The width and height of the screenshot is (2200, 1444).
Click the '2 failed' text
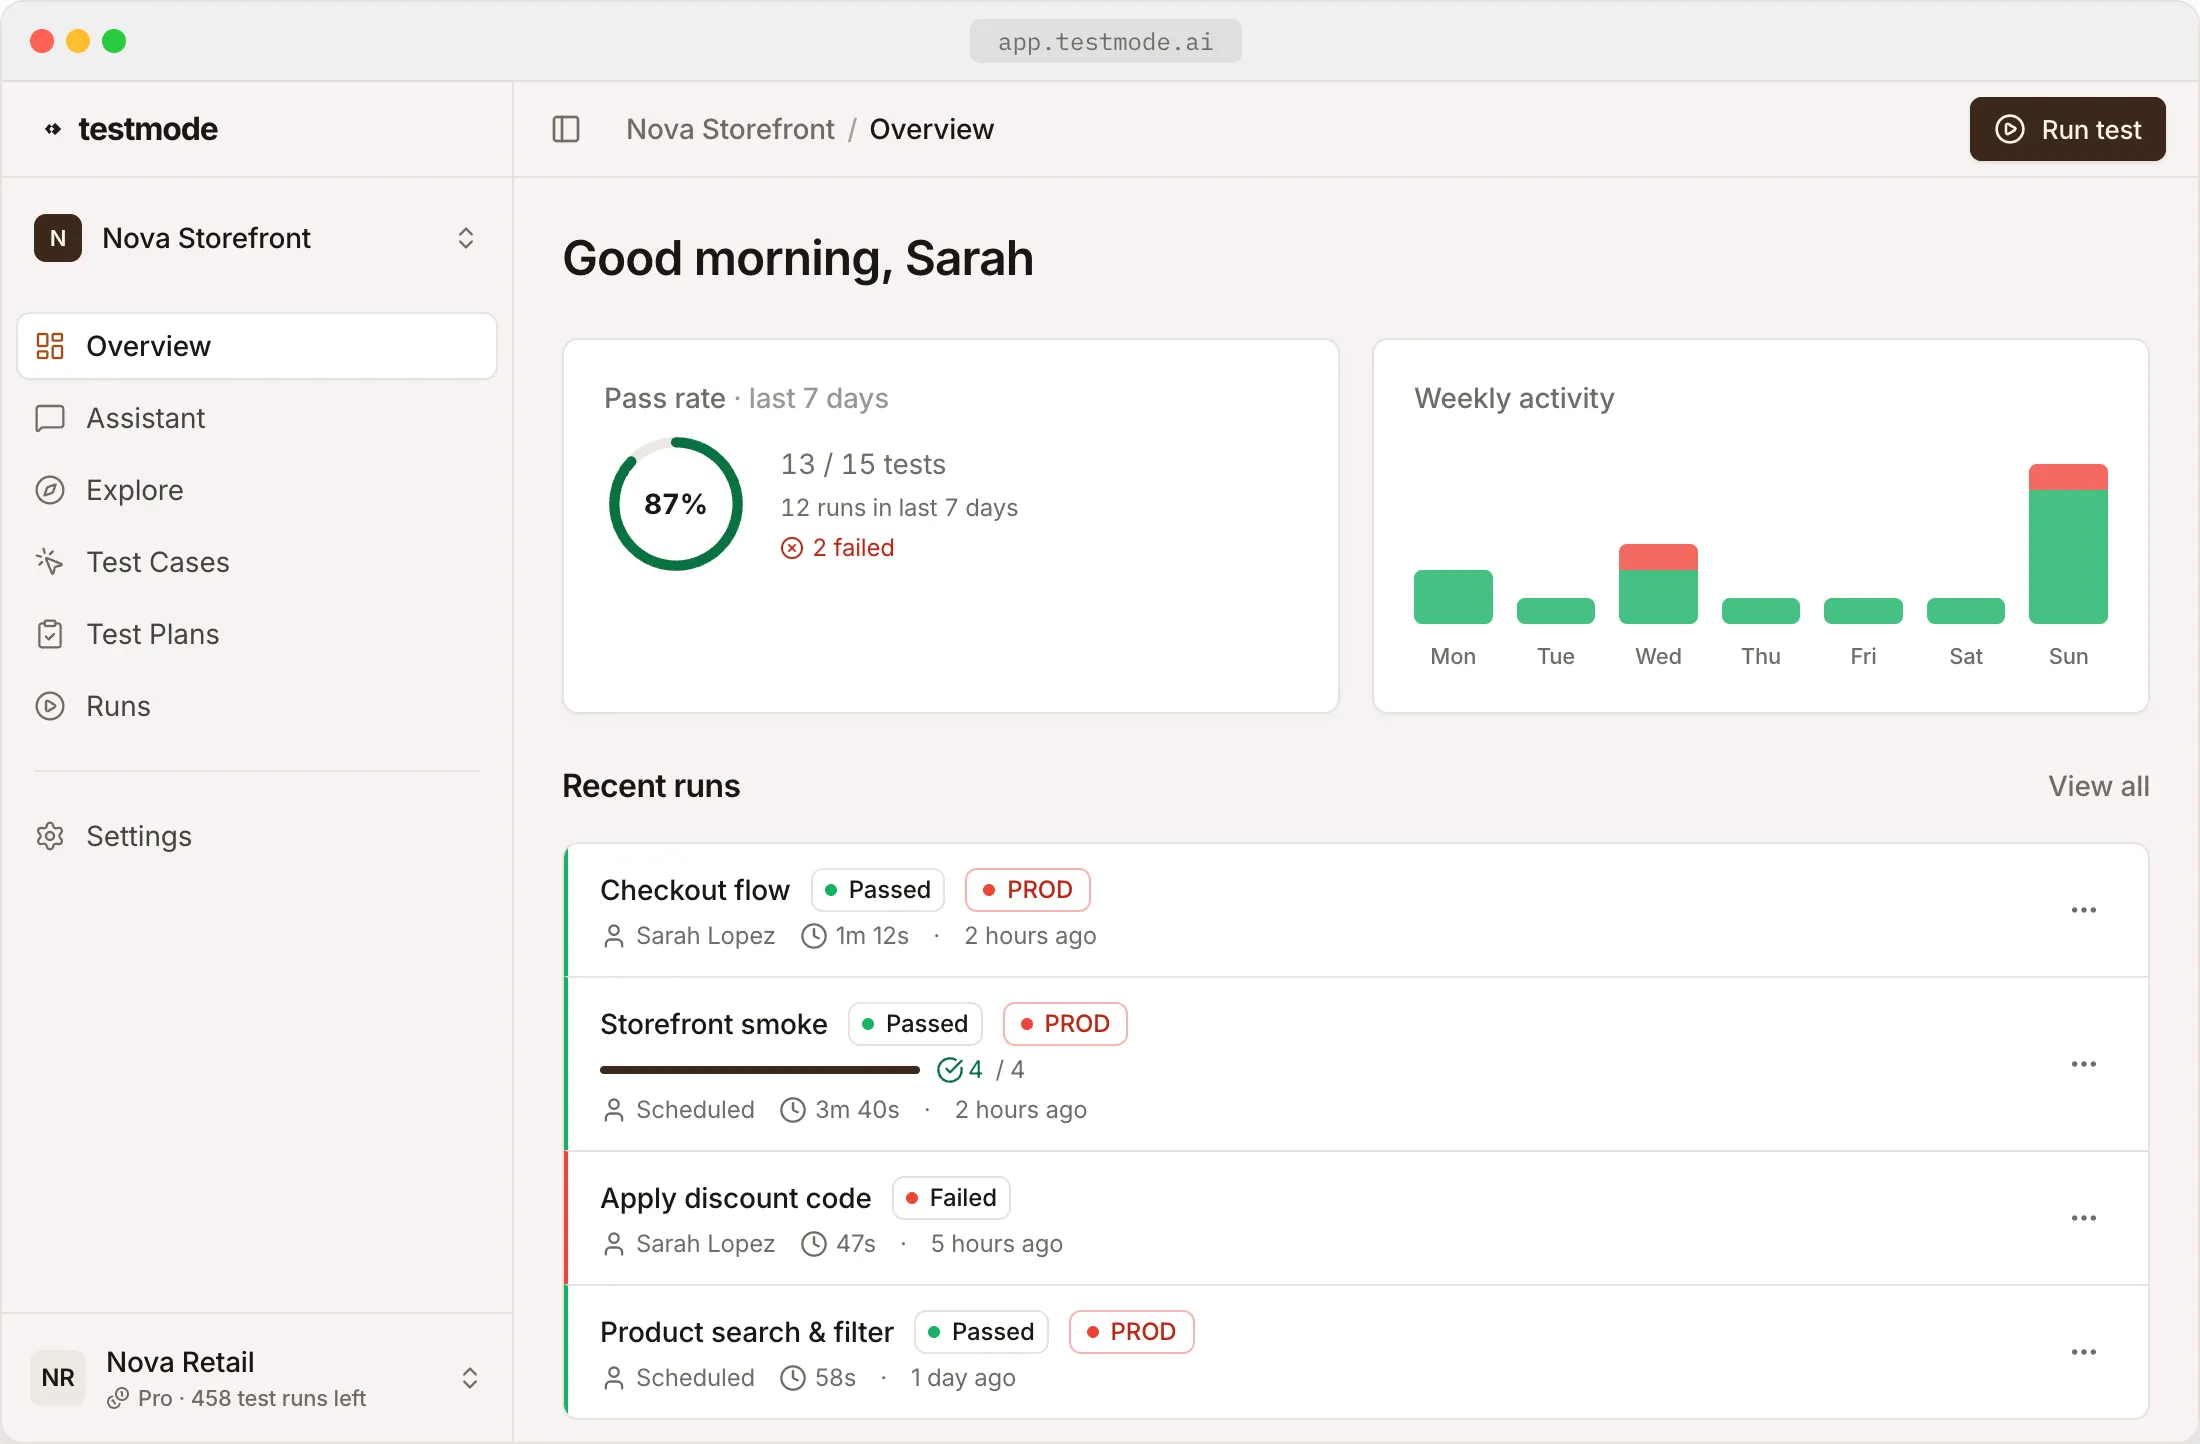click(x=853, y=548)
